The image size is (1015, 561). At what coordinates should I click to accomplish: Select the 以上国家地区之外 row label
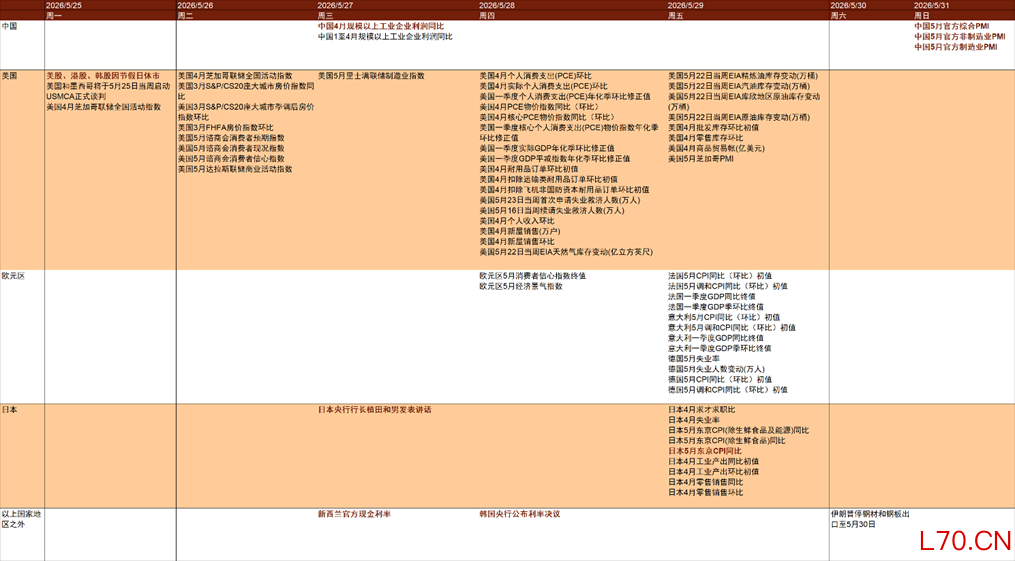(x=21, y=519)
